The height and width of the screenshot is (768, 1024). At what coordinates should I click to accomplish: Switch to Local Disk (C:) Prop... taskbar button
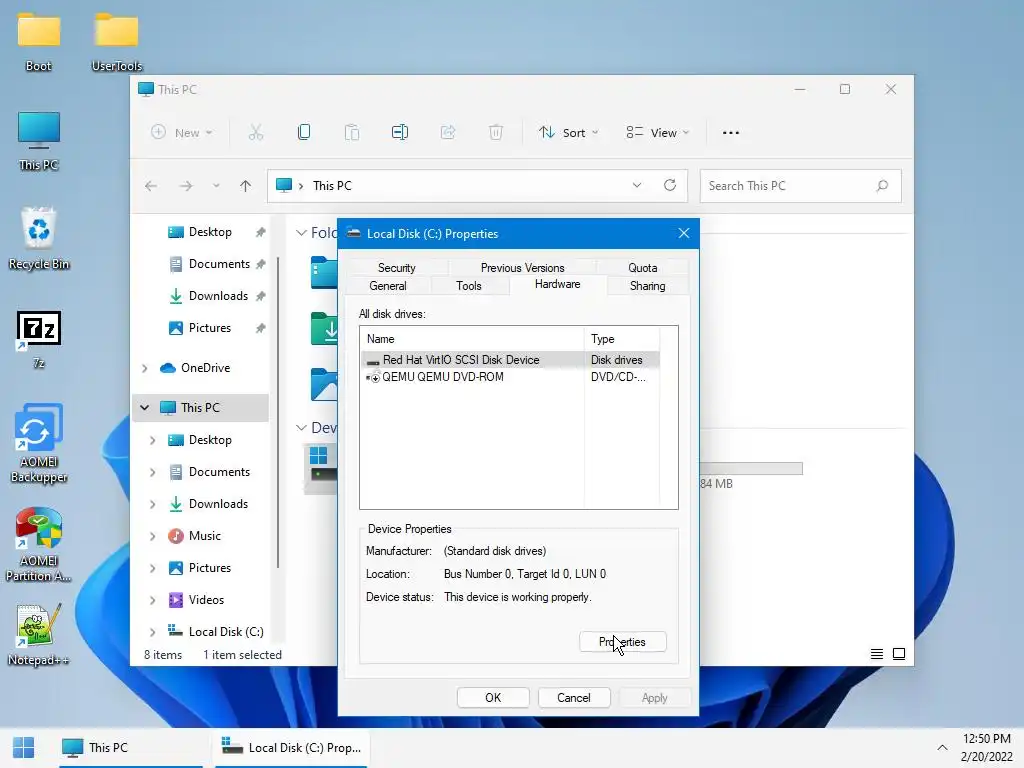click(291, 748)
